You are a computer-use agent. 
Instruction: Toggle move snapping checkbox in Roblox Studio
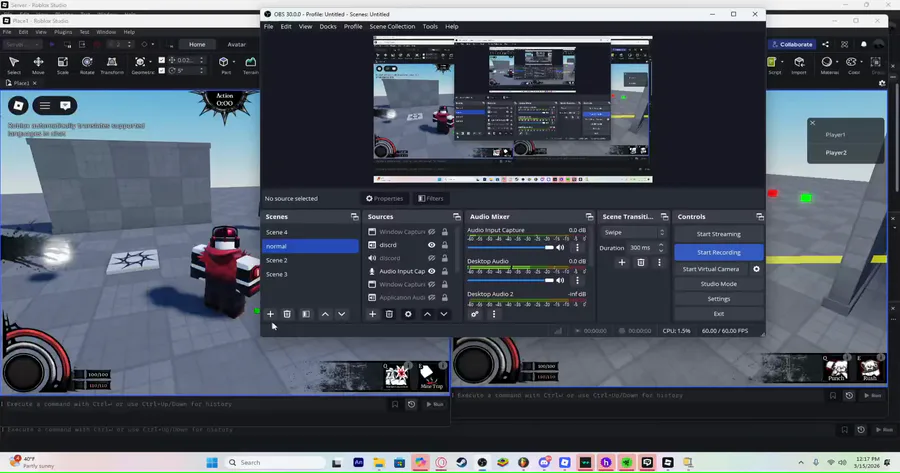162,60
